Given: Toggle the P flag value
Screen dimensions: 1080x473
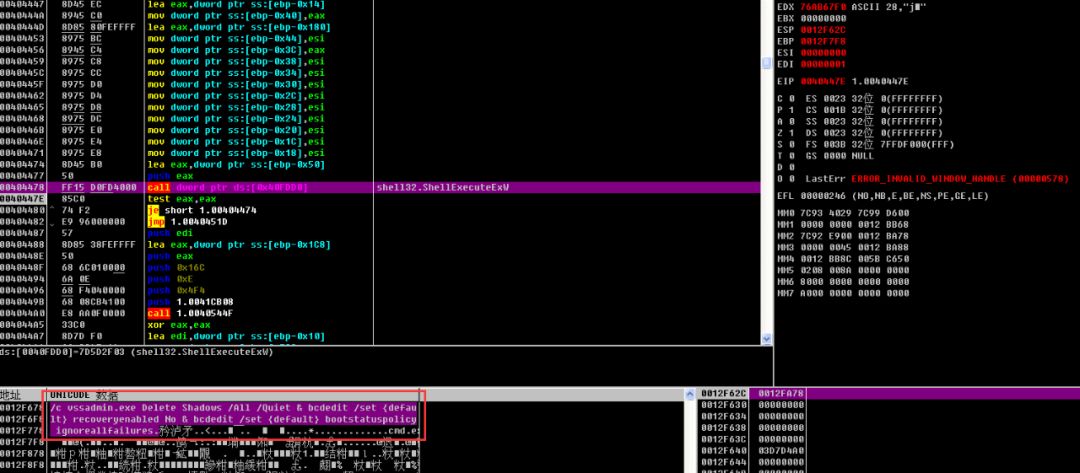Looking at the screenshot, I should (792, 110).
